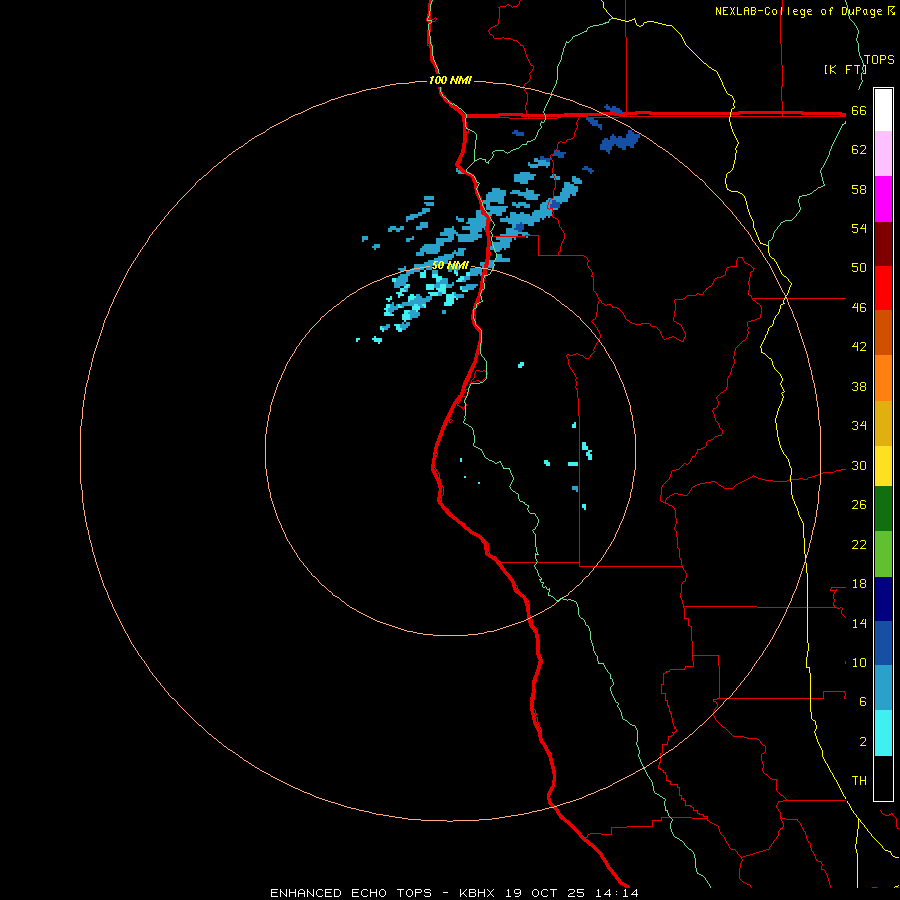Click the light pink legend swatch
The width and height of the screenshot is (900, 900).
point(883,154)
